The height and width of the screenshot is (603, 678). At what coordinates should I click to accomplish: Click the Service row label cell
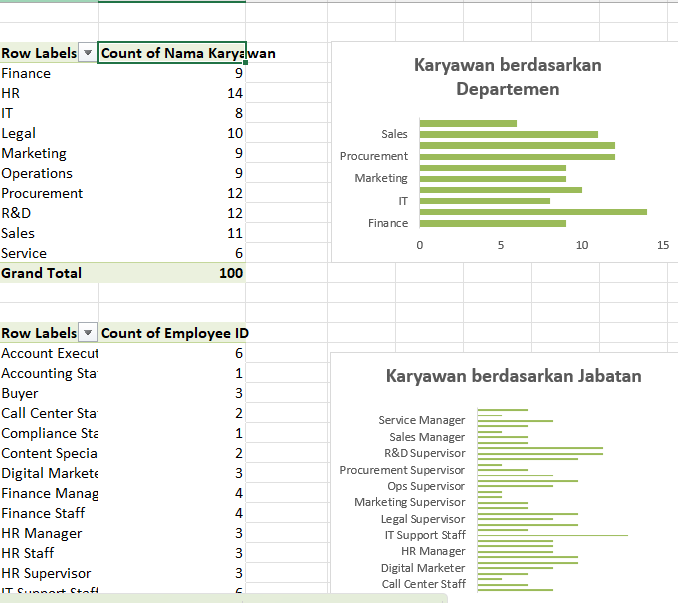24,253
